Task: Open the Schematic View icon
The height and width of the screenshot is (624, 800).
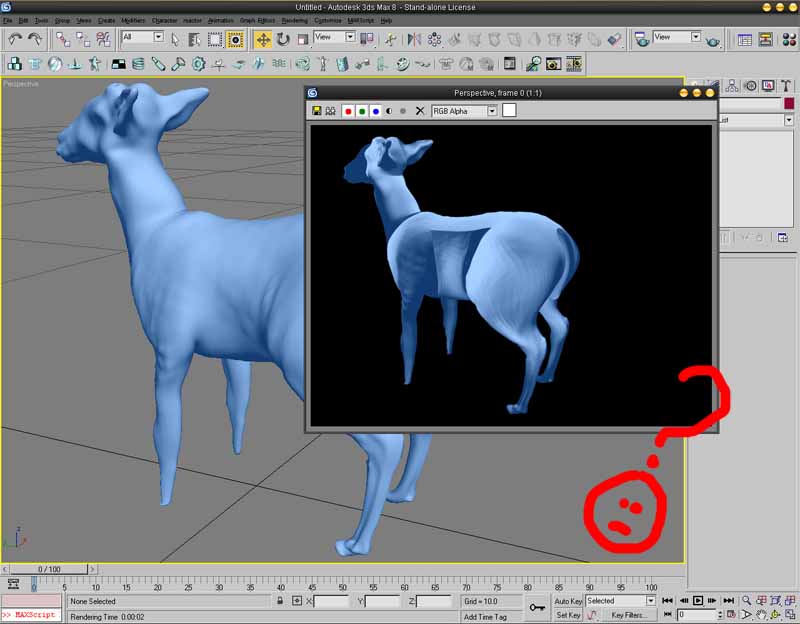Action: pos(765,39)
